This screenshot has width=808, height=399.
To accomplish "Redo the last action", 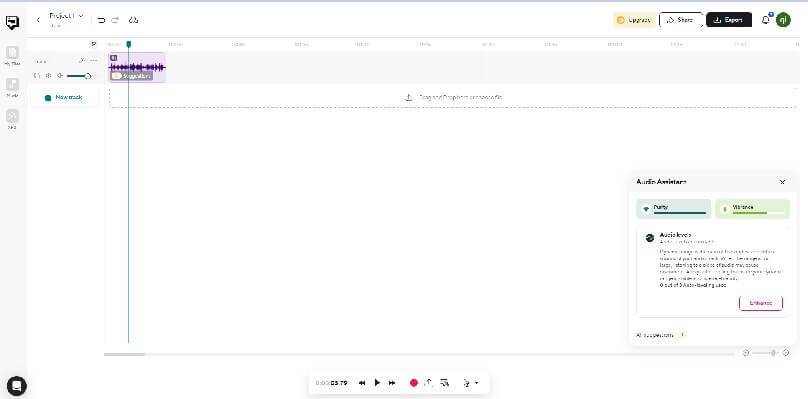I will click(115, 20).
